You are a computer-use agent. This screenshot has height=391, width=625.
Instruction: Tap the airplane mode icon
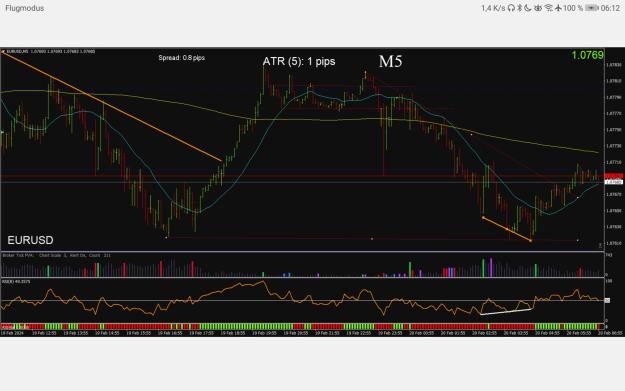click(x=558, y=8)
